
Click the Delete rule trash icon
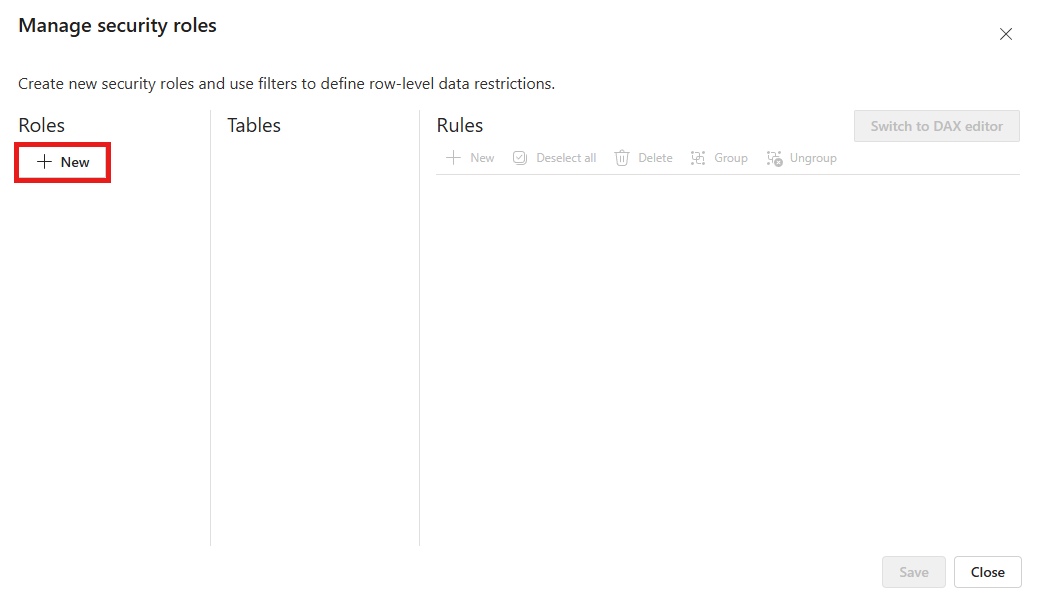pyautogui.click(x=622, y=158)
